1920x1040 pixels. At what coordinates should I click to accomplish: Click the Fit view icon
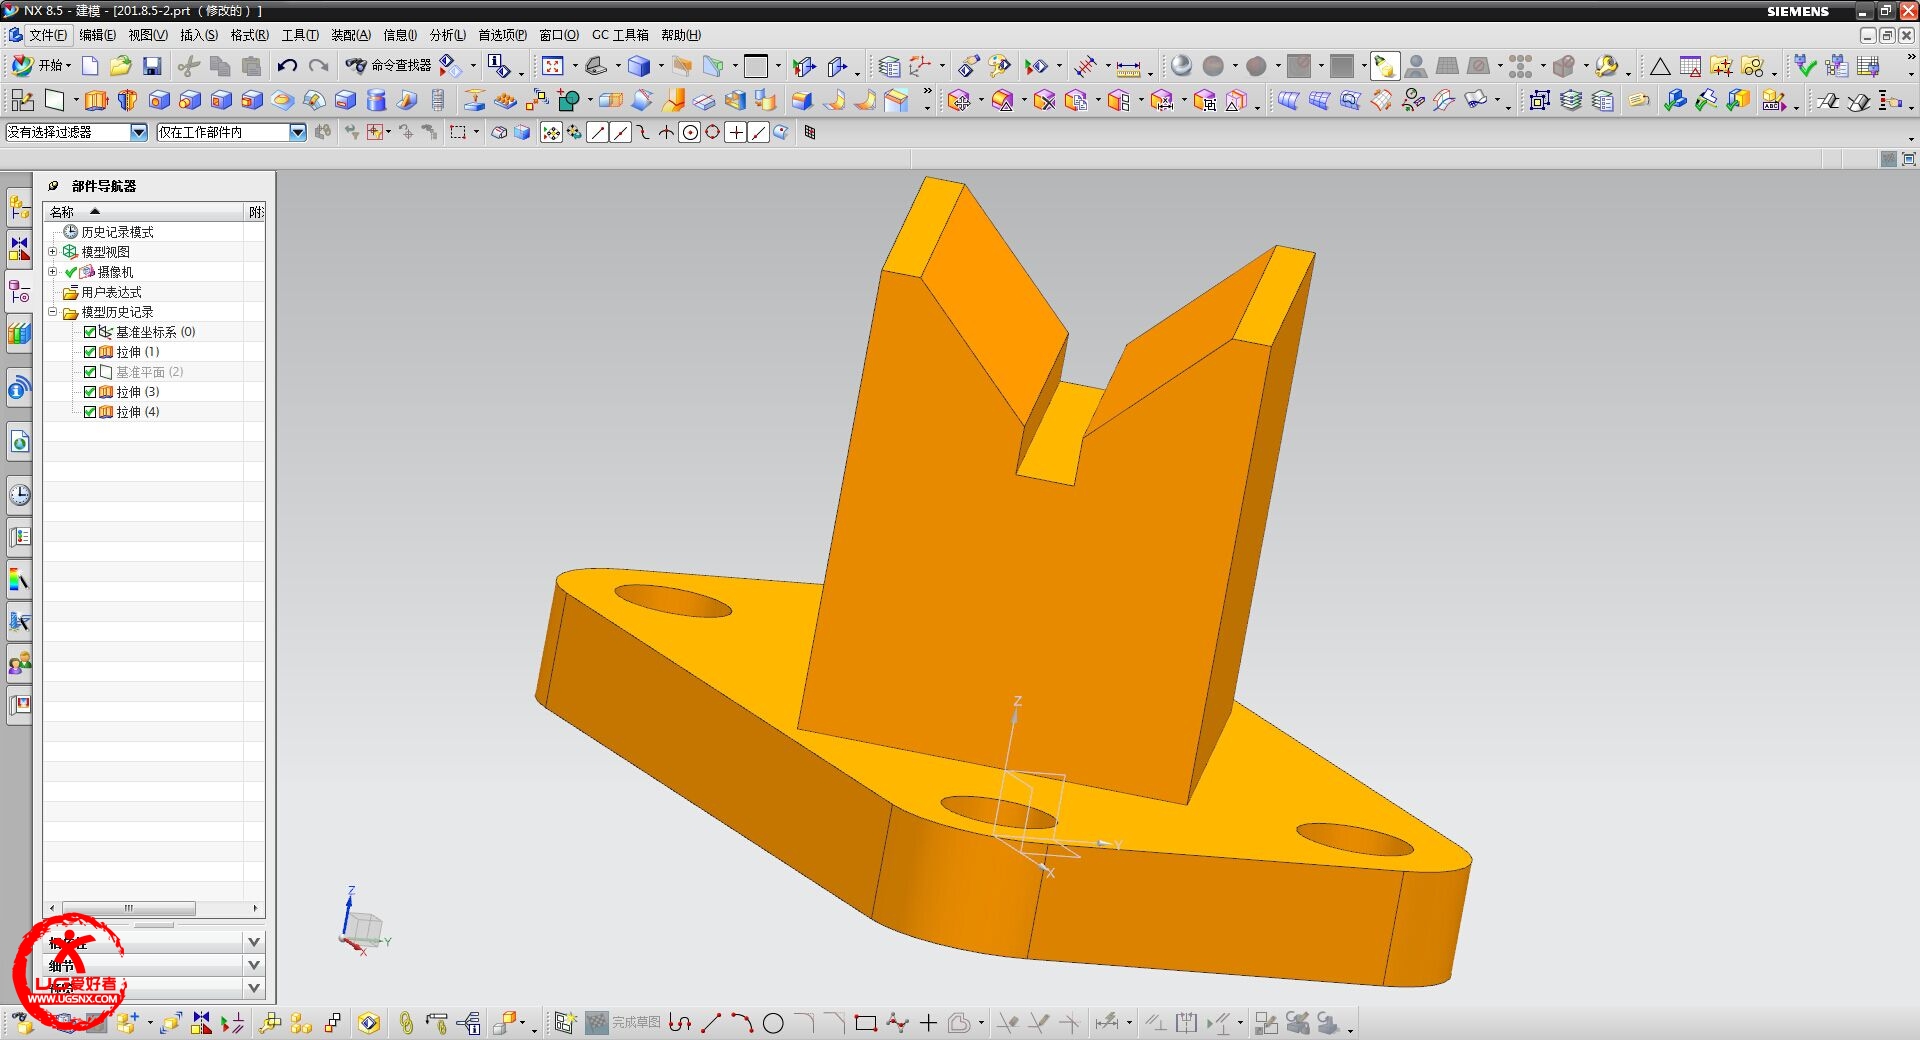[553, 66]
